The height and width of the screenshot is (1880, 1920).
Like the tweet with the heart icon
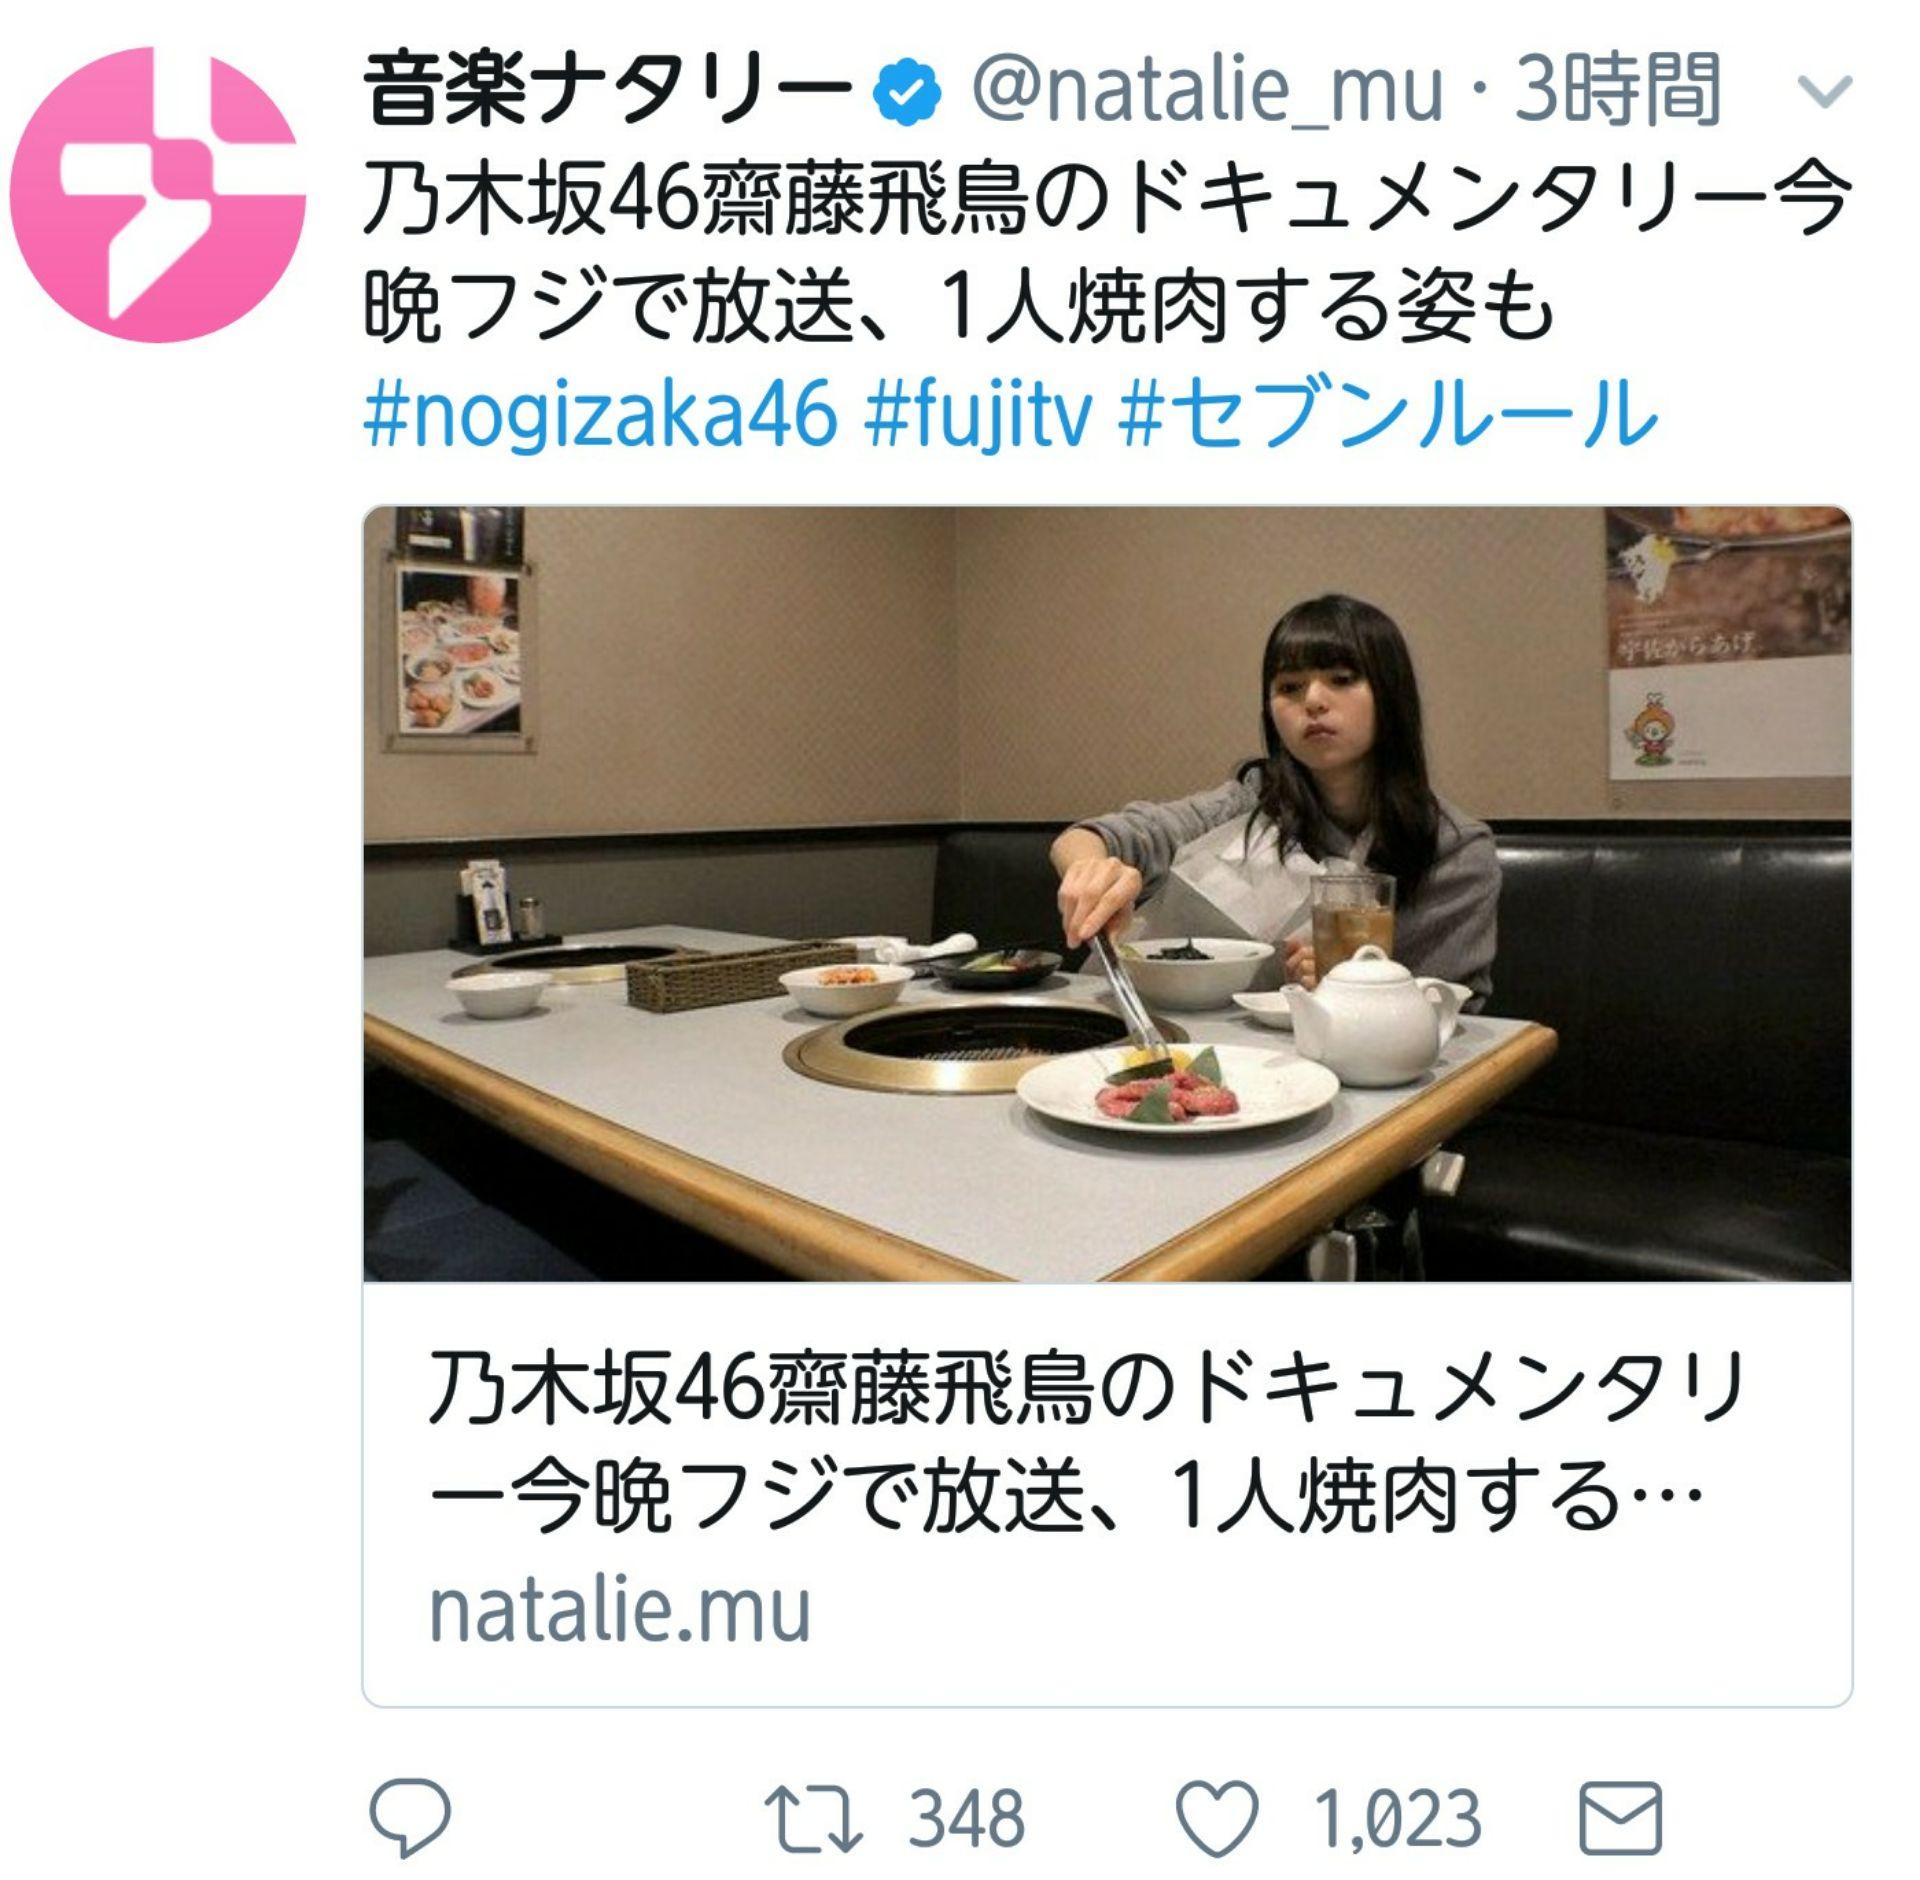[1217, 1817]
